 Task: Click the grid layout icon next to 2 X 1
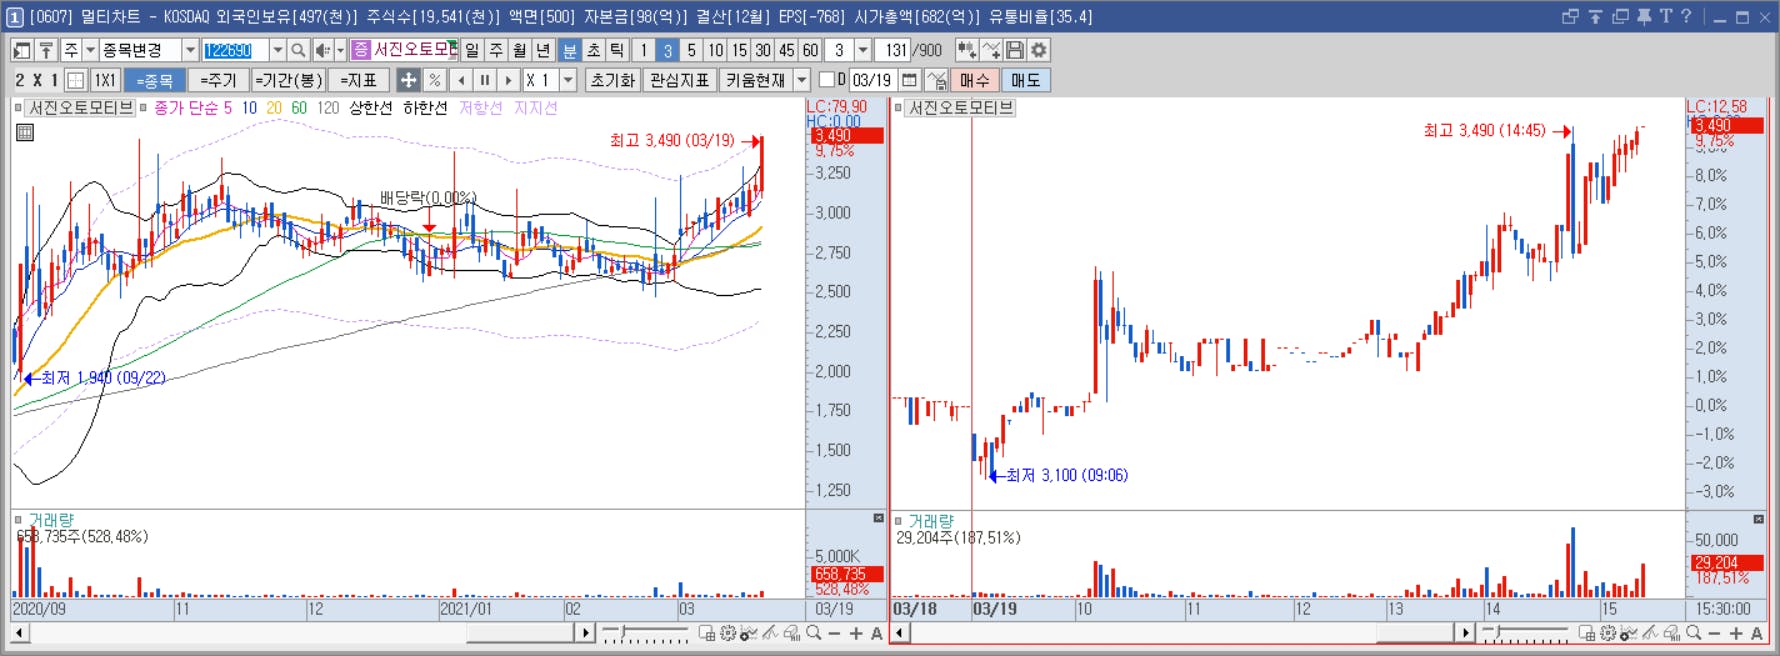pos(75,80)
